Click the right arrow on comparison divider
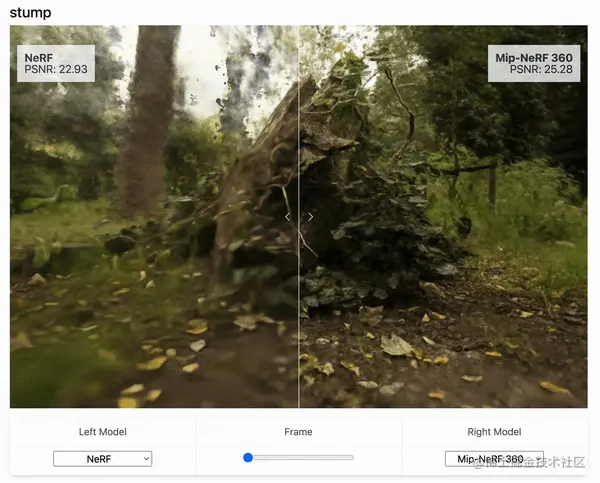600x483 pixels. [310, 217]
